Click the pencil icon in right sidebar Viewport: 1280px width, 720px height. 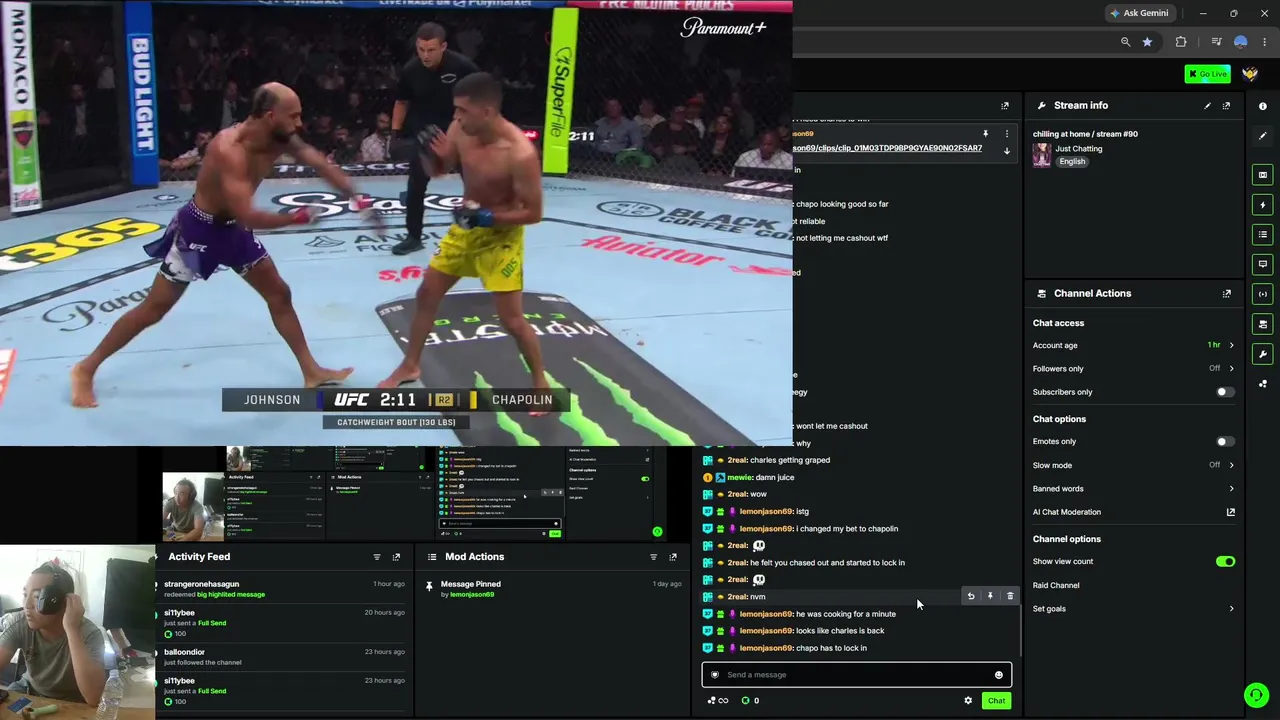click(x=1263, y=135)
